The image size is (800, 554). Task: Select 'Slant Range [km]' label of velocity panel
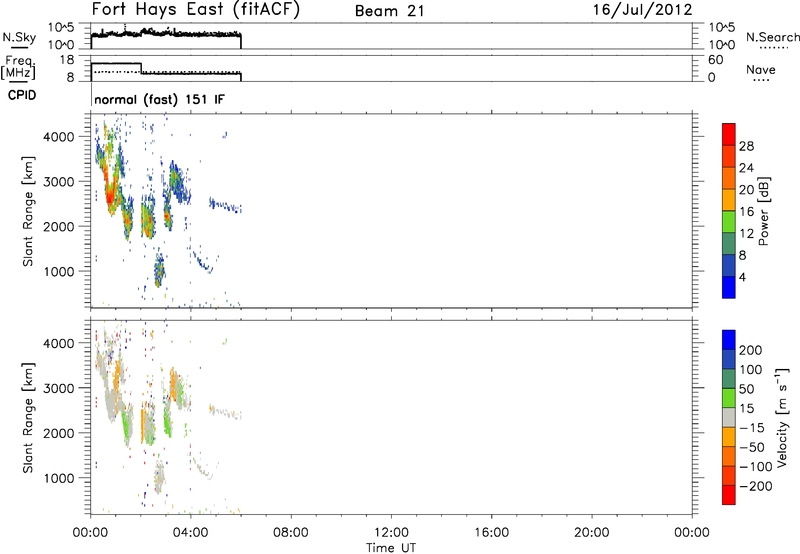click(28, 417)
